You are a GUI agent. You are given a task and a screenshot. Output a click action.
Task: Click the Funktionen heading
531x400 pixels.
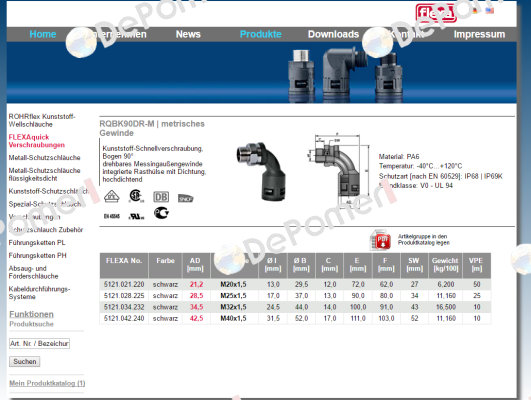[x=31, y=314]
